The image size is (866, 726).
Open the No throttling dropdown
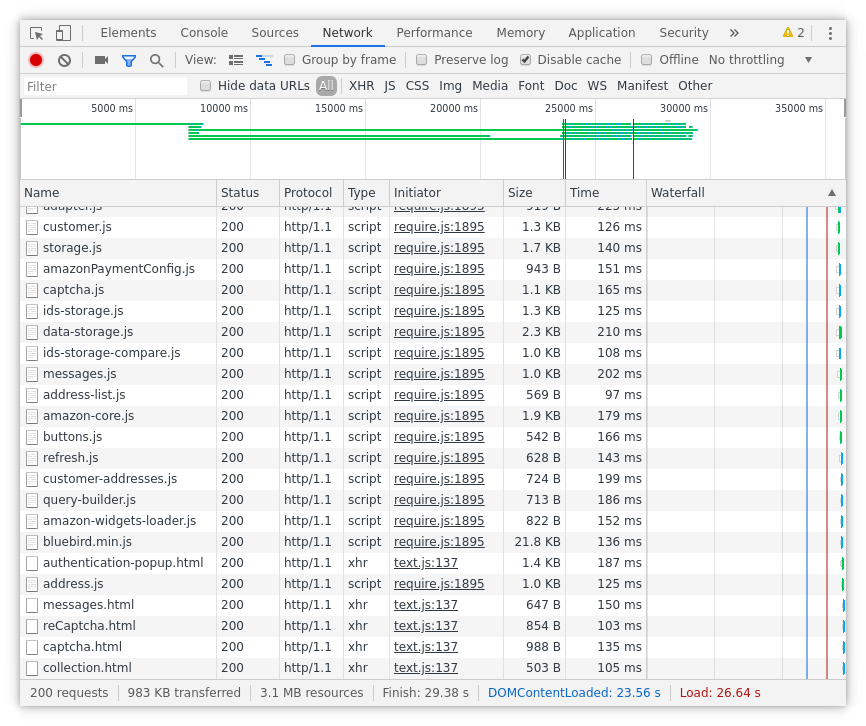click(746, 59)
